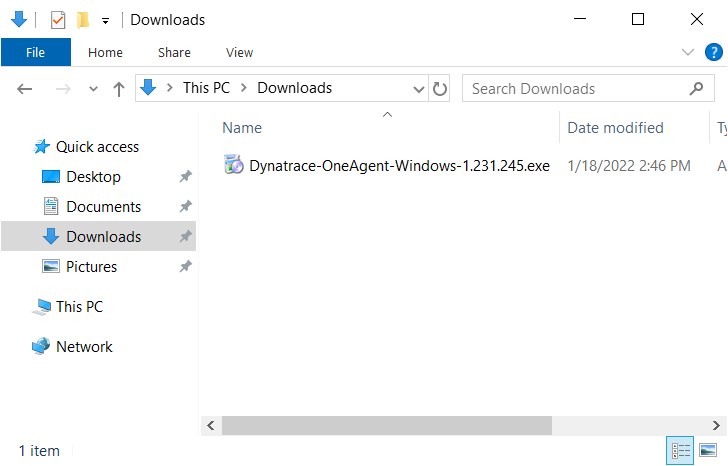The width and height of the screenshot is (728, 466).
Task: Open Desktop in the navigation pane
Action: point(93,176)
